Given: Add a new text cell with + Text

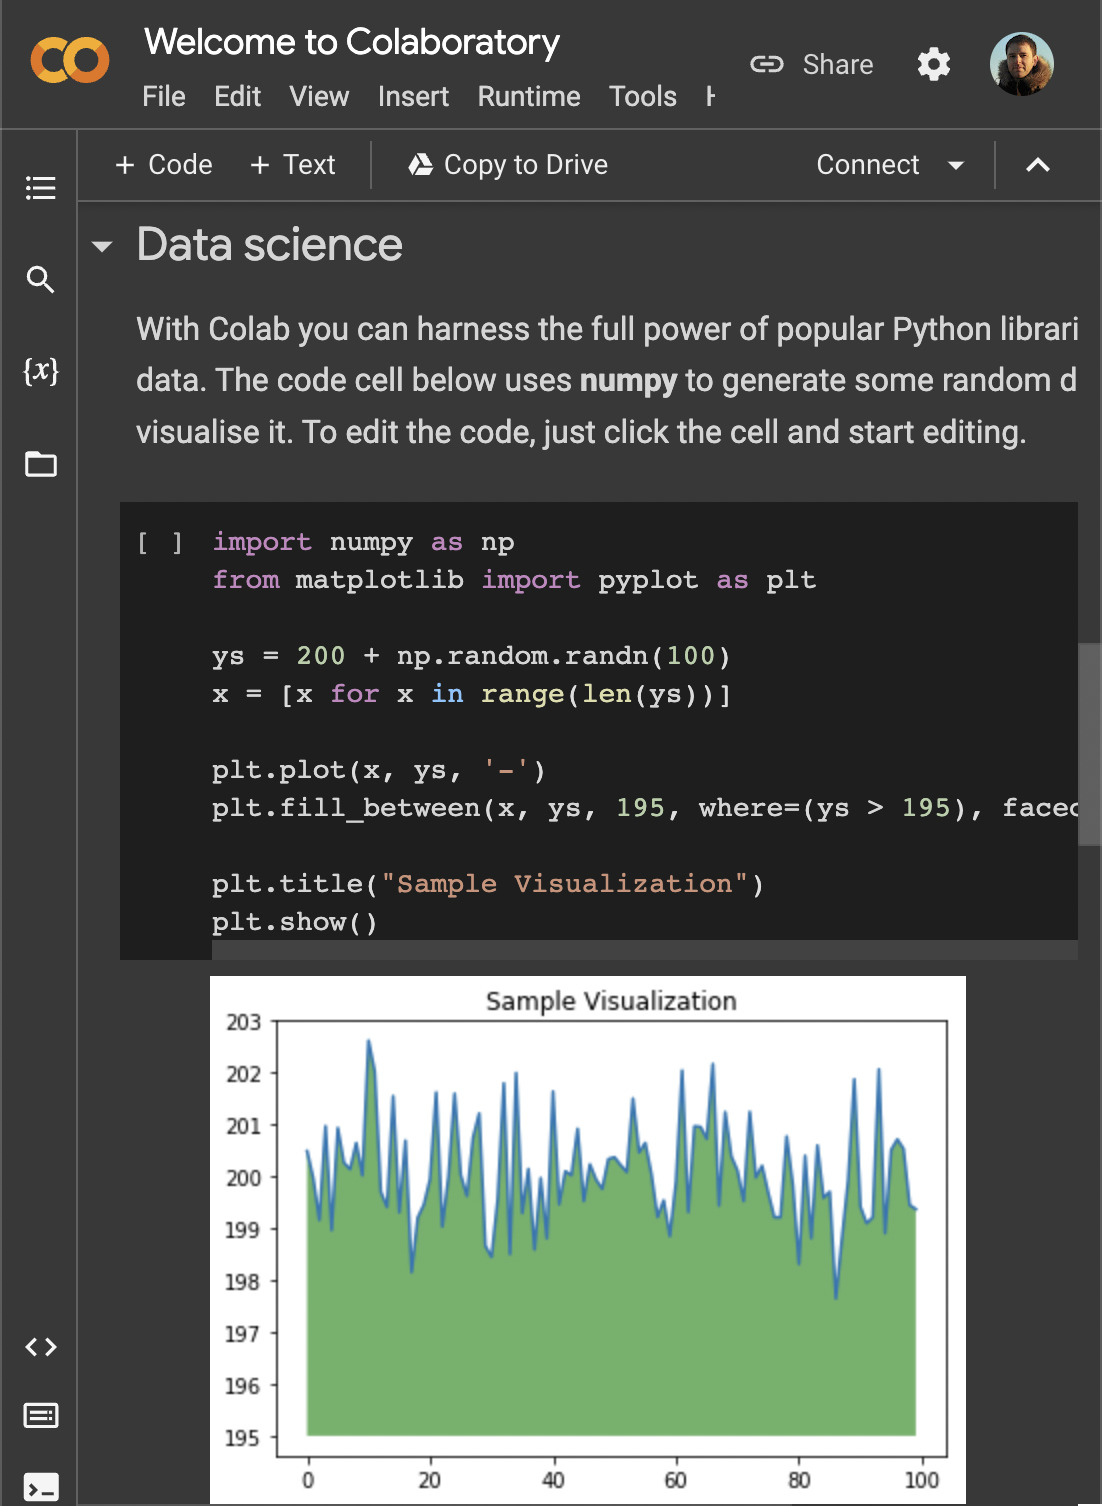Looking at the screenshot, I should [292, 165].
